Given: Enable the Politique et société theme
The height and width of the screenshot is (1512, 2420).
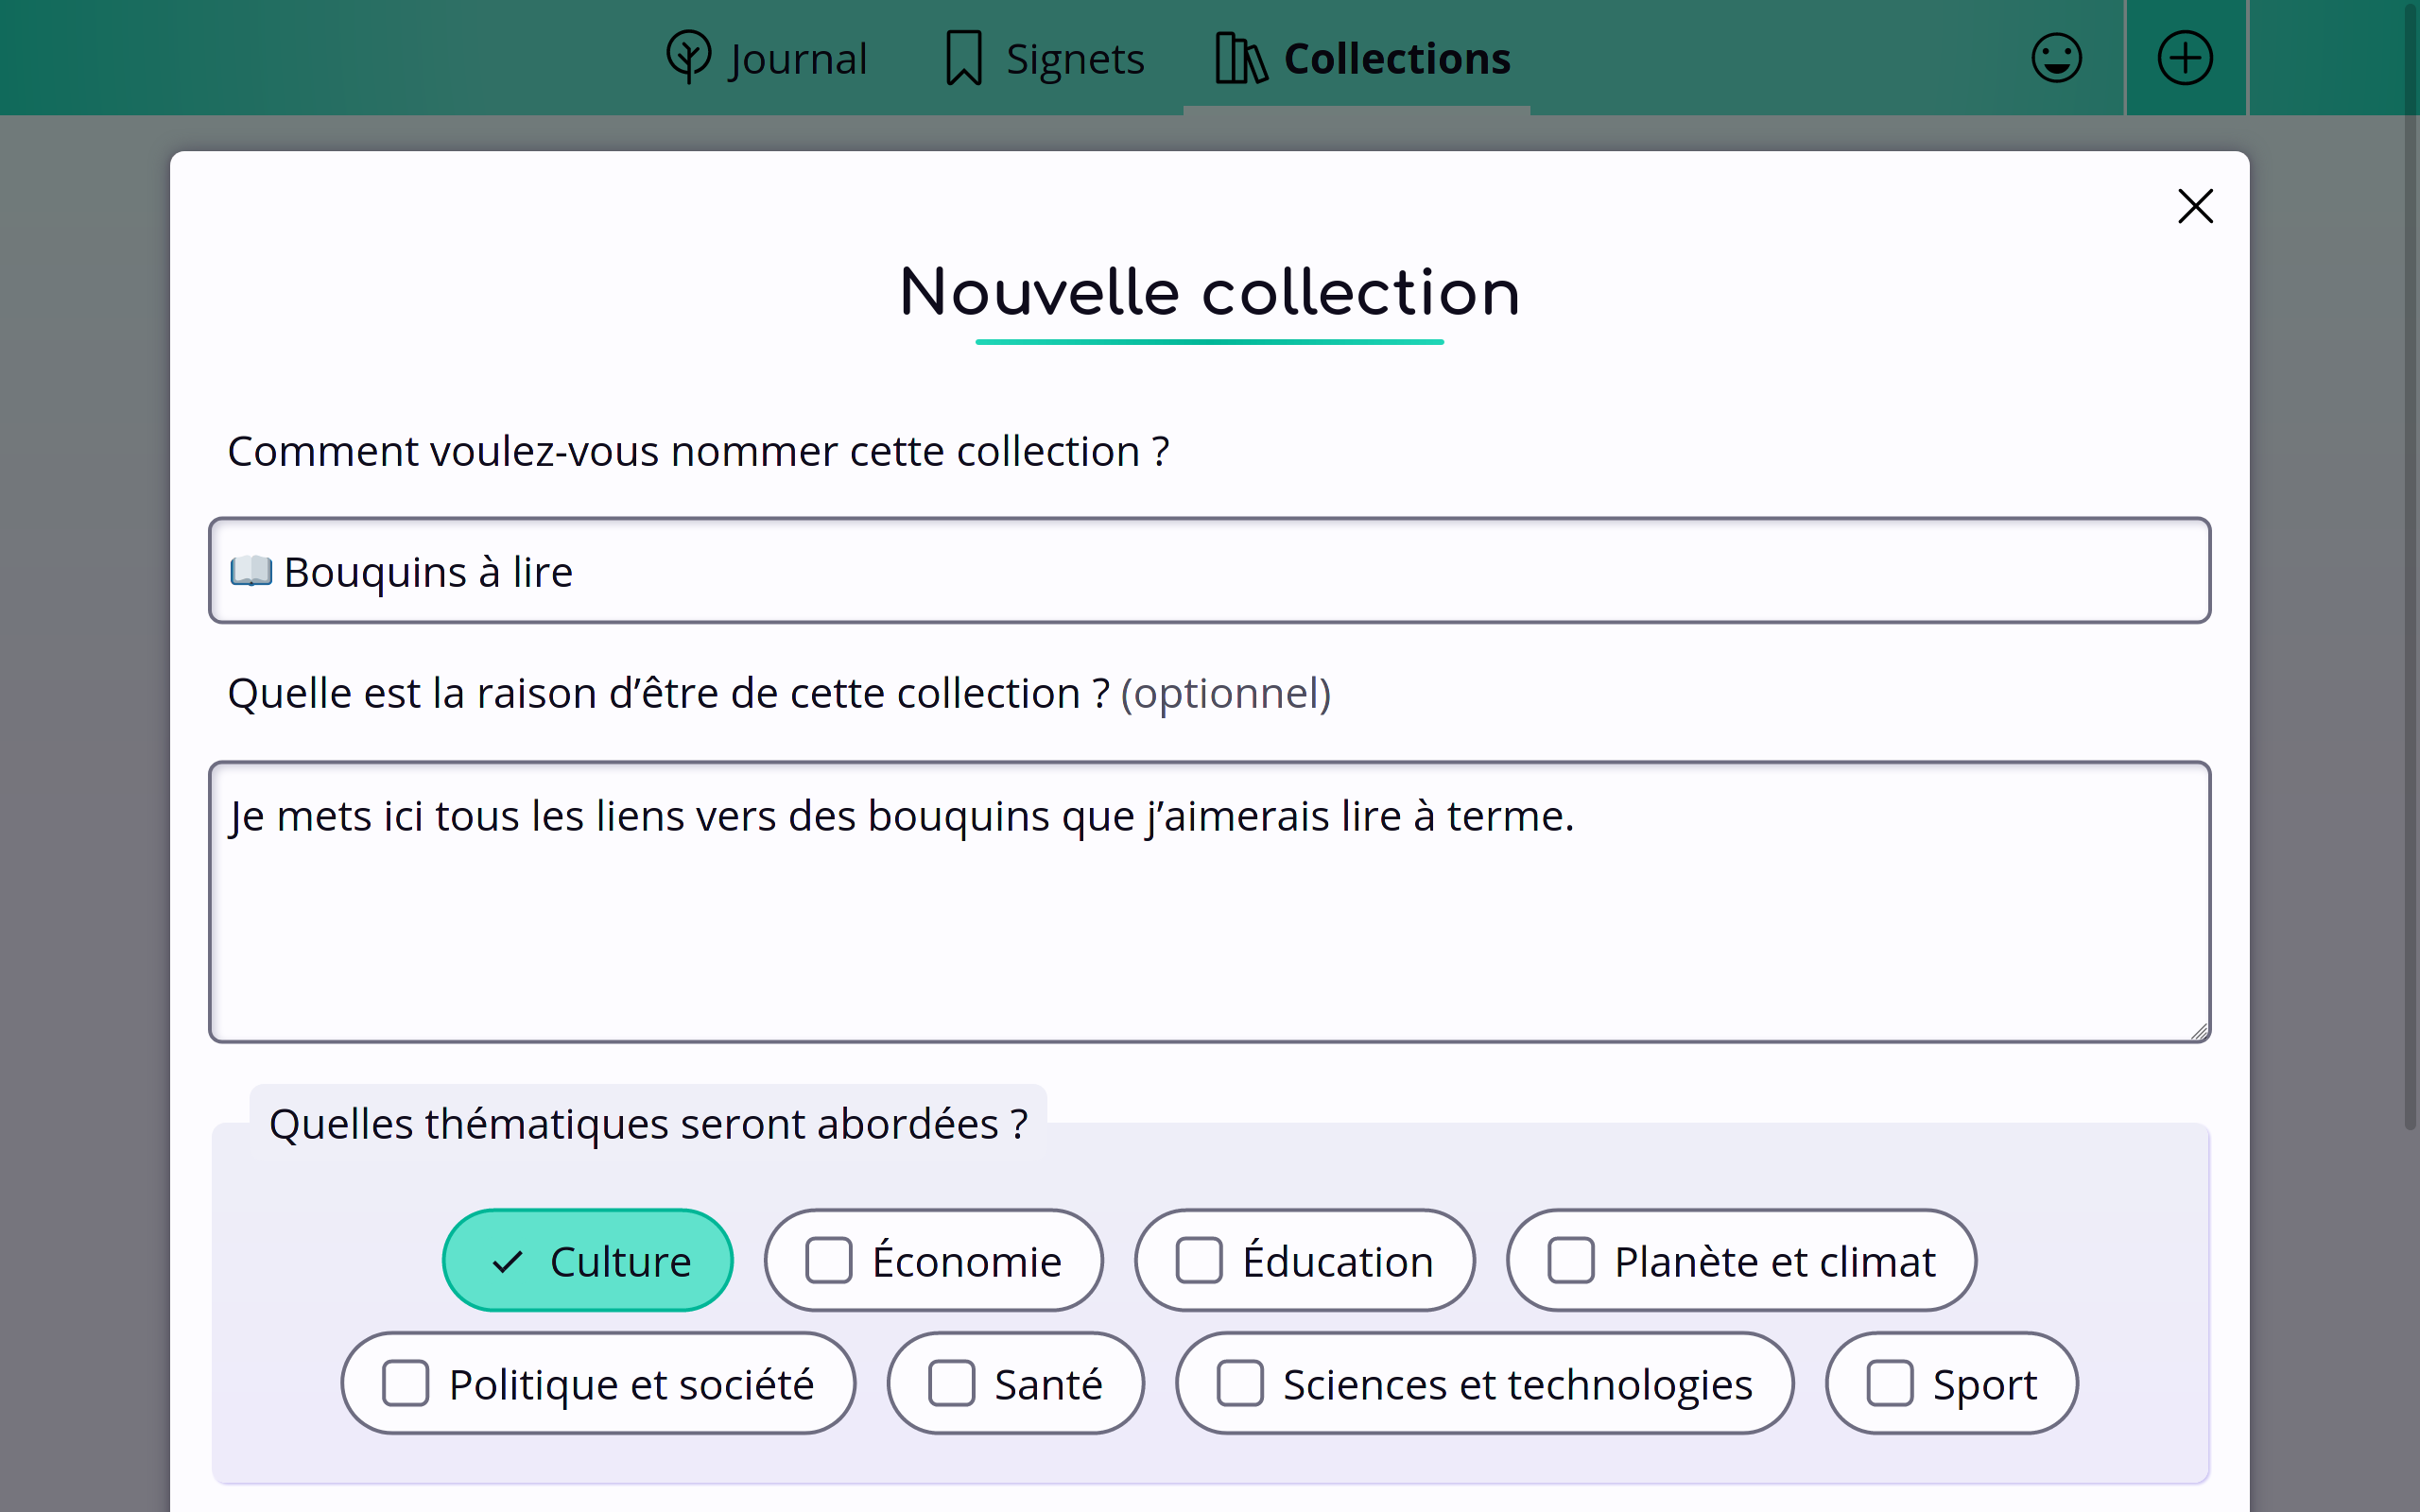Looking at the screenshot, I should 597,1383.
